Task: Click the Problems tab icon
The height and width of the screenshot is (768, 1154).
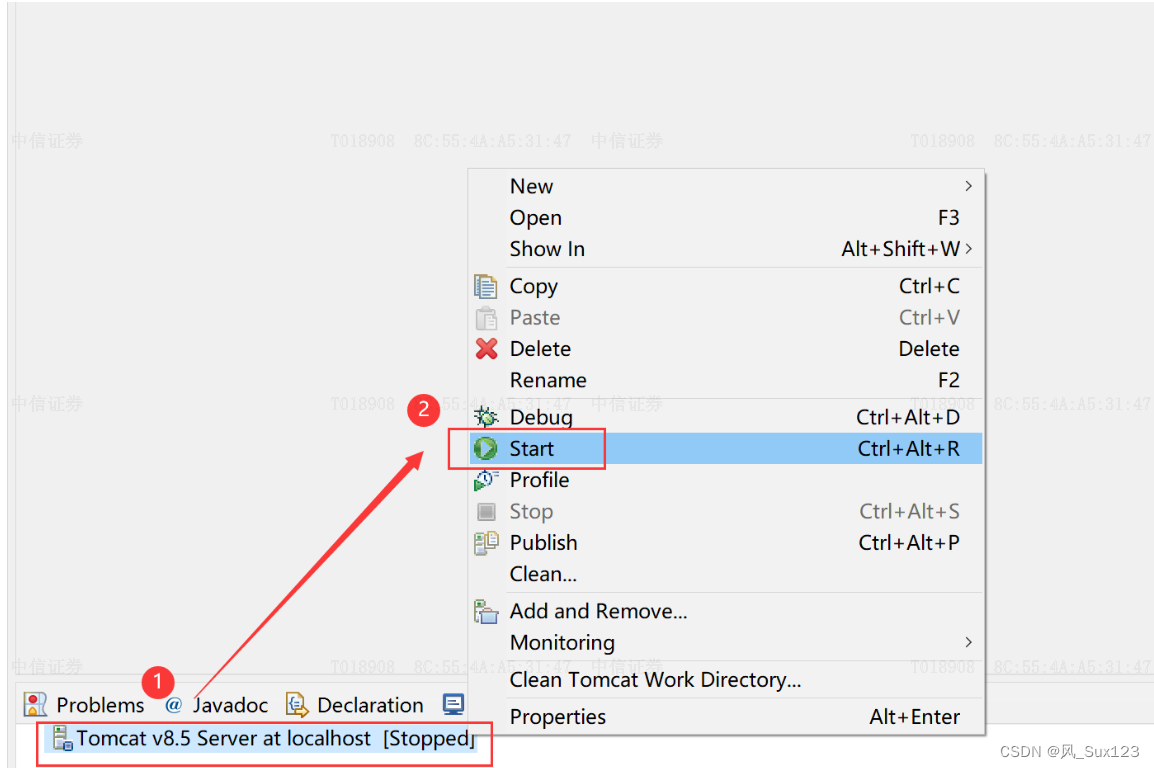Action: [35, 705]
